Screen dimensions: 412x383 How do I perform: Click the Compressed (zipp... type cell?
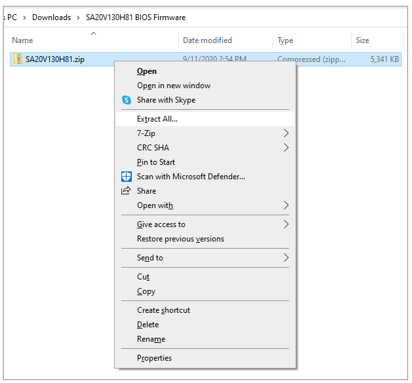[311, 59]
